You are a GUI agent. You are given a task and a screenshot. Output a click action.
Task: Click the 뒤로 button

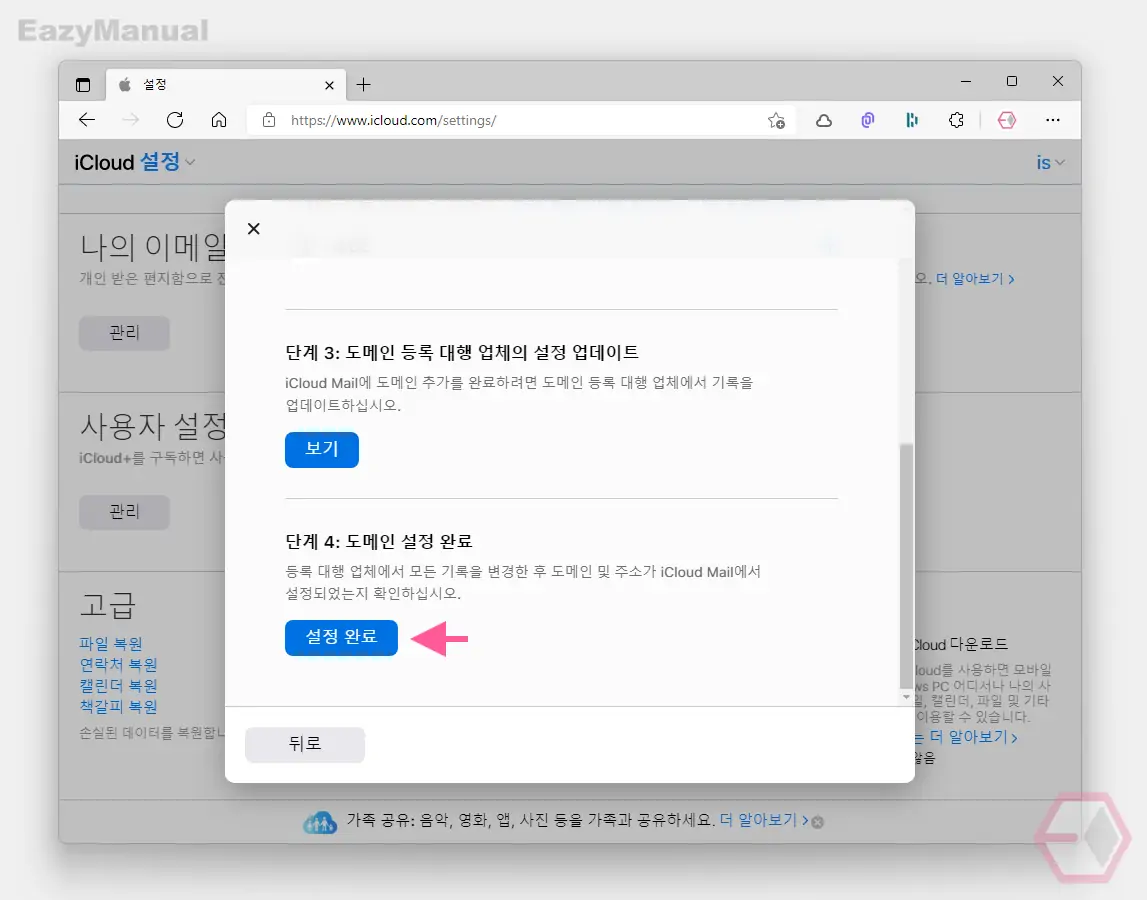pyautogui.click(x=305, y=744)
